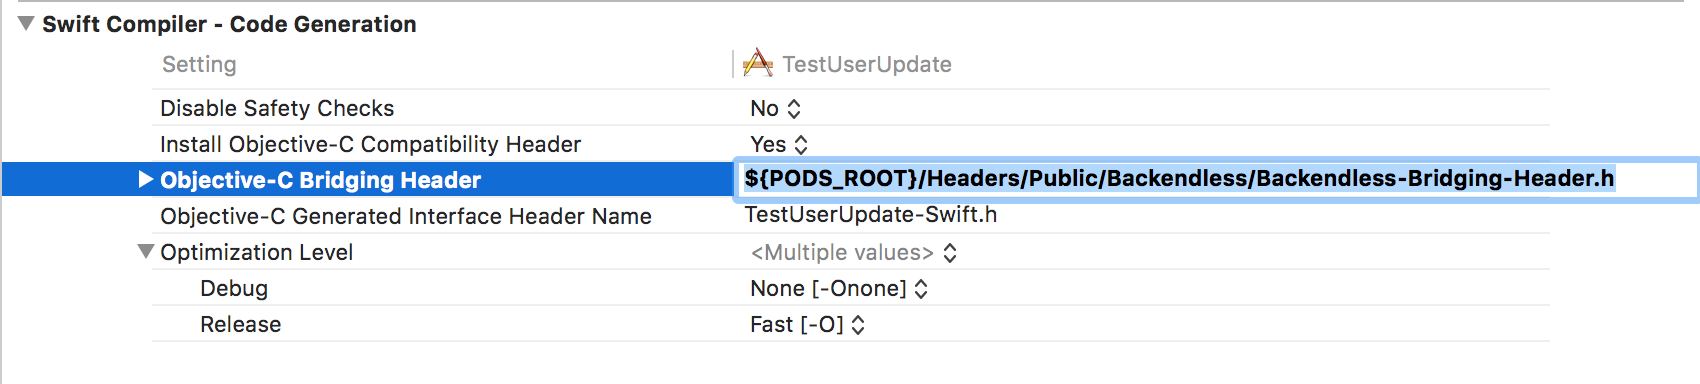Click the stepper arrows beside No value
This screenshot has width=1700, height=384.
coord(794,109)
